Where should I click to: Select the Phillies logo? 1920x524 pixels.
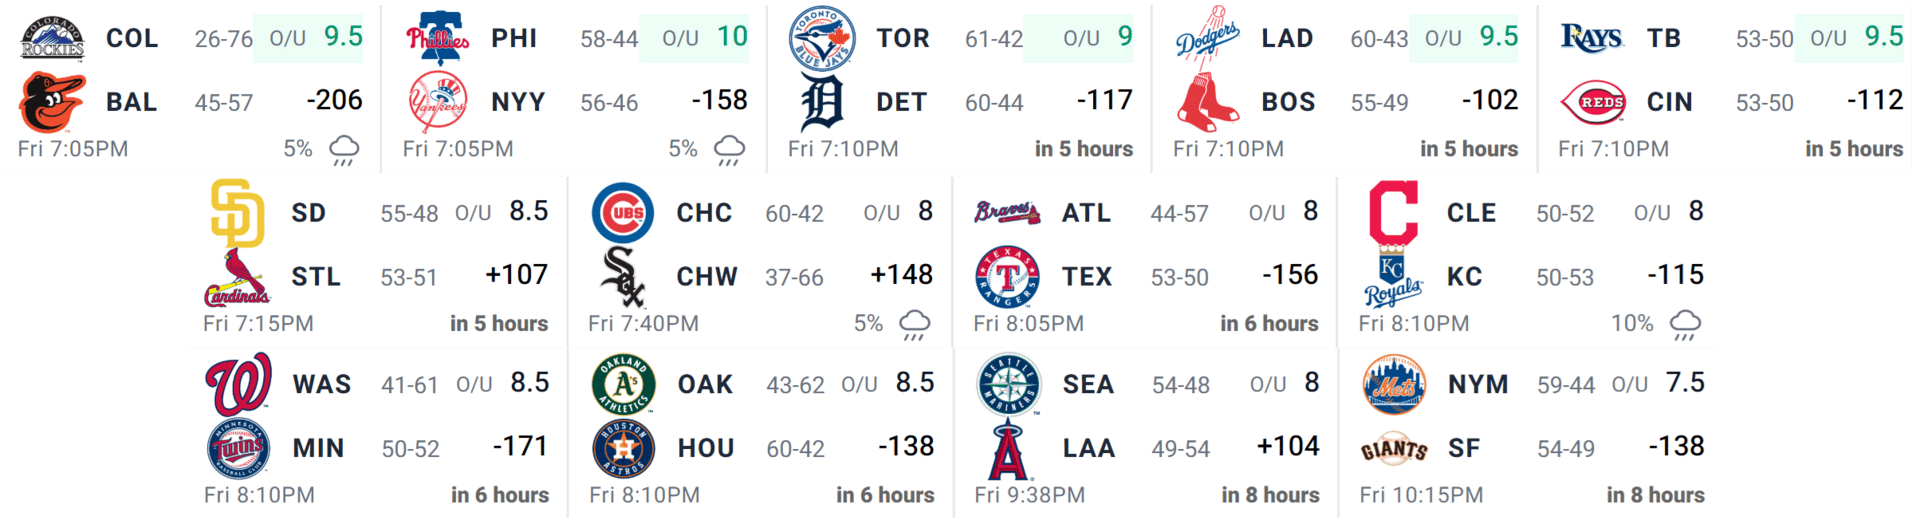(438, 38)
